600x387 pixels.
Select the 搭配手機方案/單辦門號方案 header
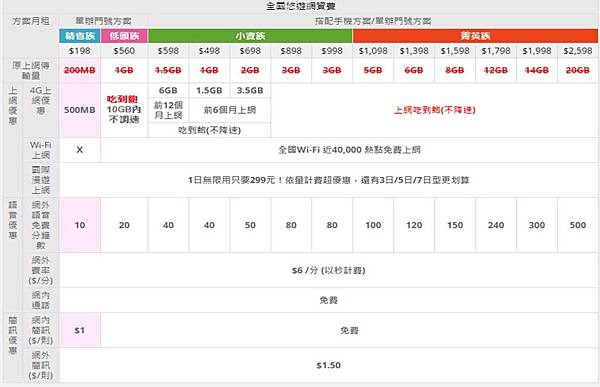(373, 21)
